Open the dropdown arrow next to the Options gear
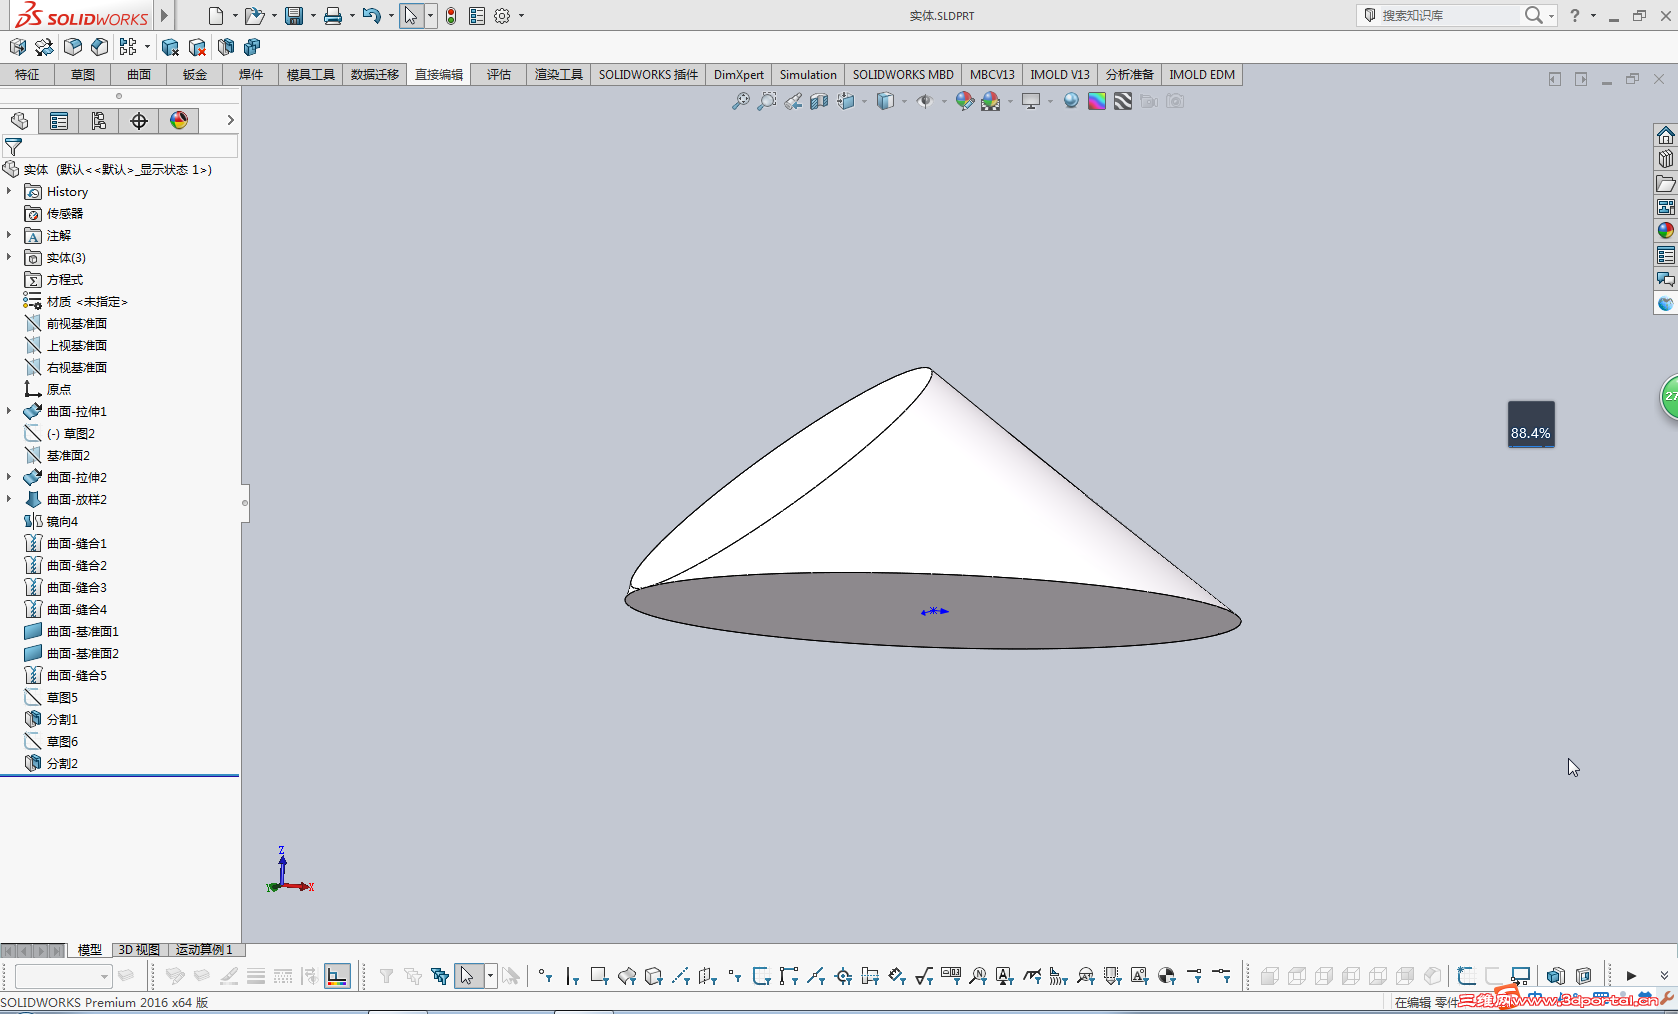Viewport: 1678px width, 1014px height. click(521, 16)
